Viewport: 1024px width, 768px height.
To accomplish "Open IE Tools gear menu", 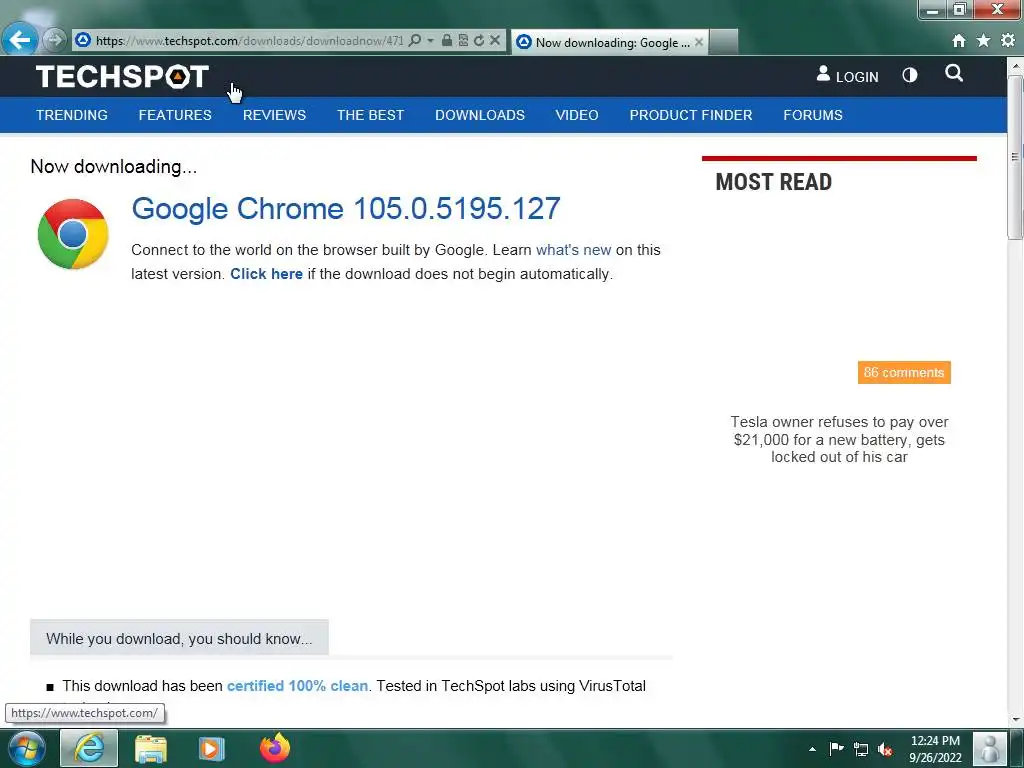I will click(1008, 40).
